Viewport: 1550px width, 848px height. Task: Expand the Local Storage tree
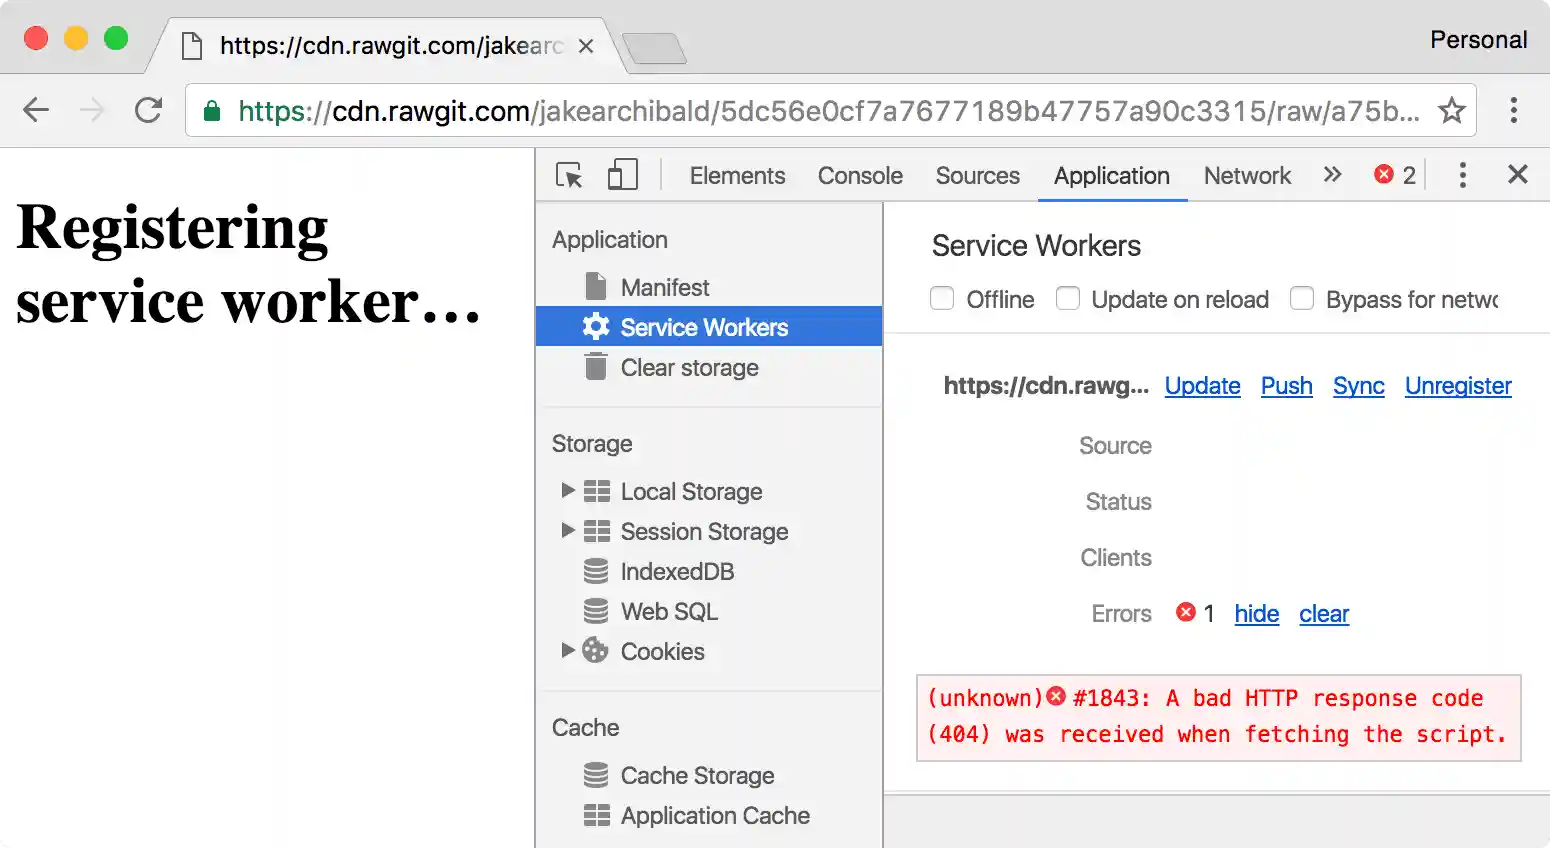click(x=568, y=491)
